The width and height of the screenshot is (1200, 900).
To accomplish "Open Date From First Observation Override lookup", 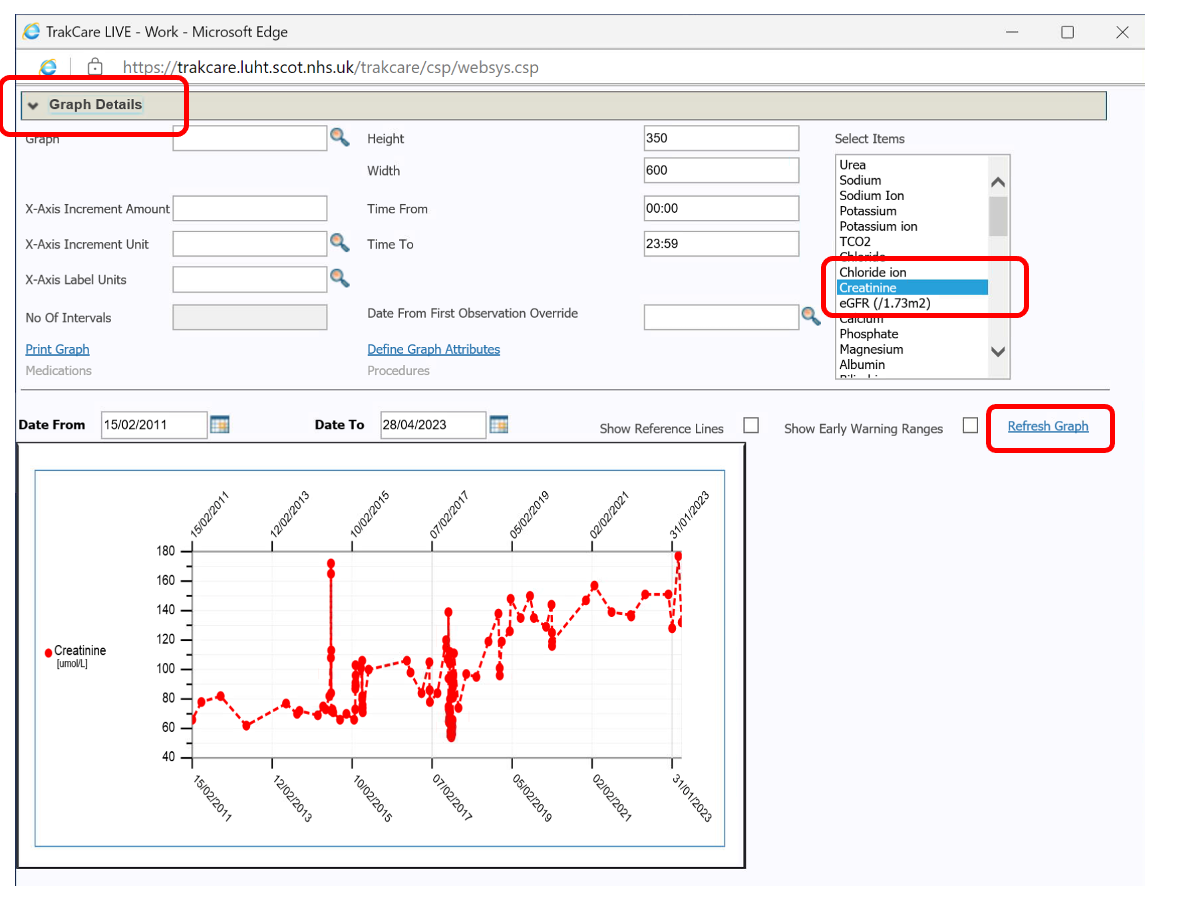I will pyautogui.click(x=810, y=317).
